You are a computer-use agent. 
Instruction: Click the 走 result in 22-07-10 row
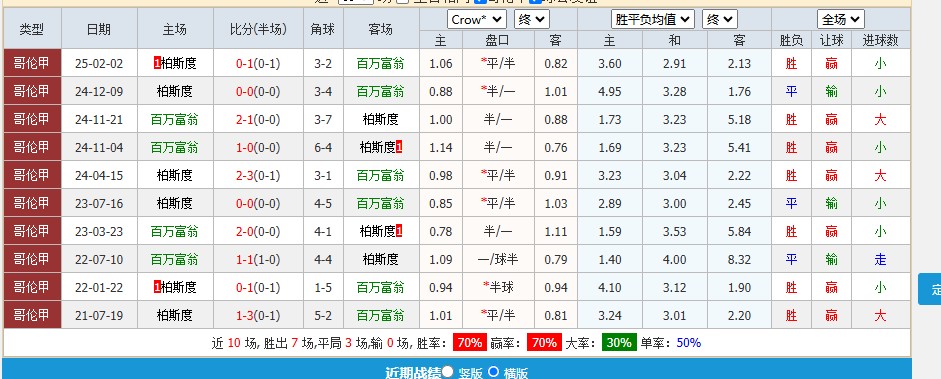880,260
